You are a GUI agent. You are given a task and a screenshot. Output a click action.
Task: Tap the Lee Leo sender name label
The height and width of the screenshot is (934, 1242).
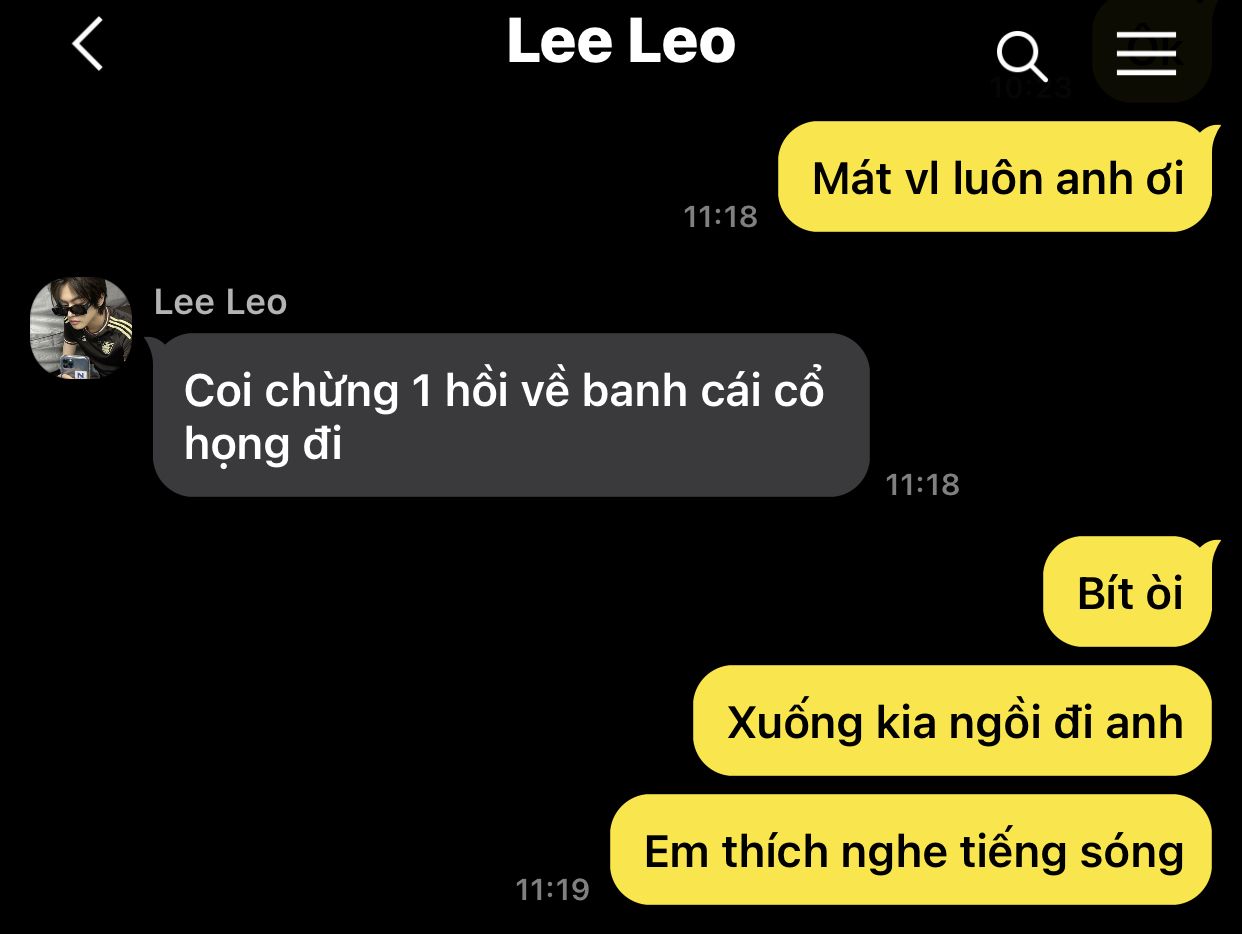click(220, 302)
